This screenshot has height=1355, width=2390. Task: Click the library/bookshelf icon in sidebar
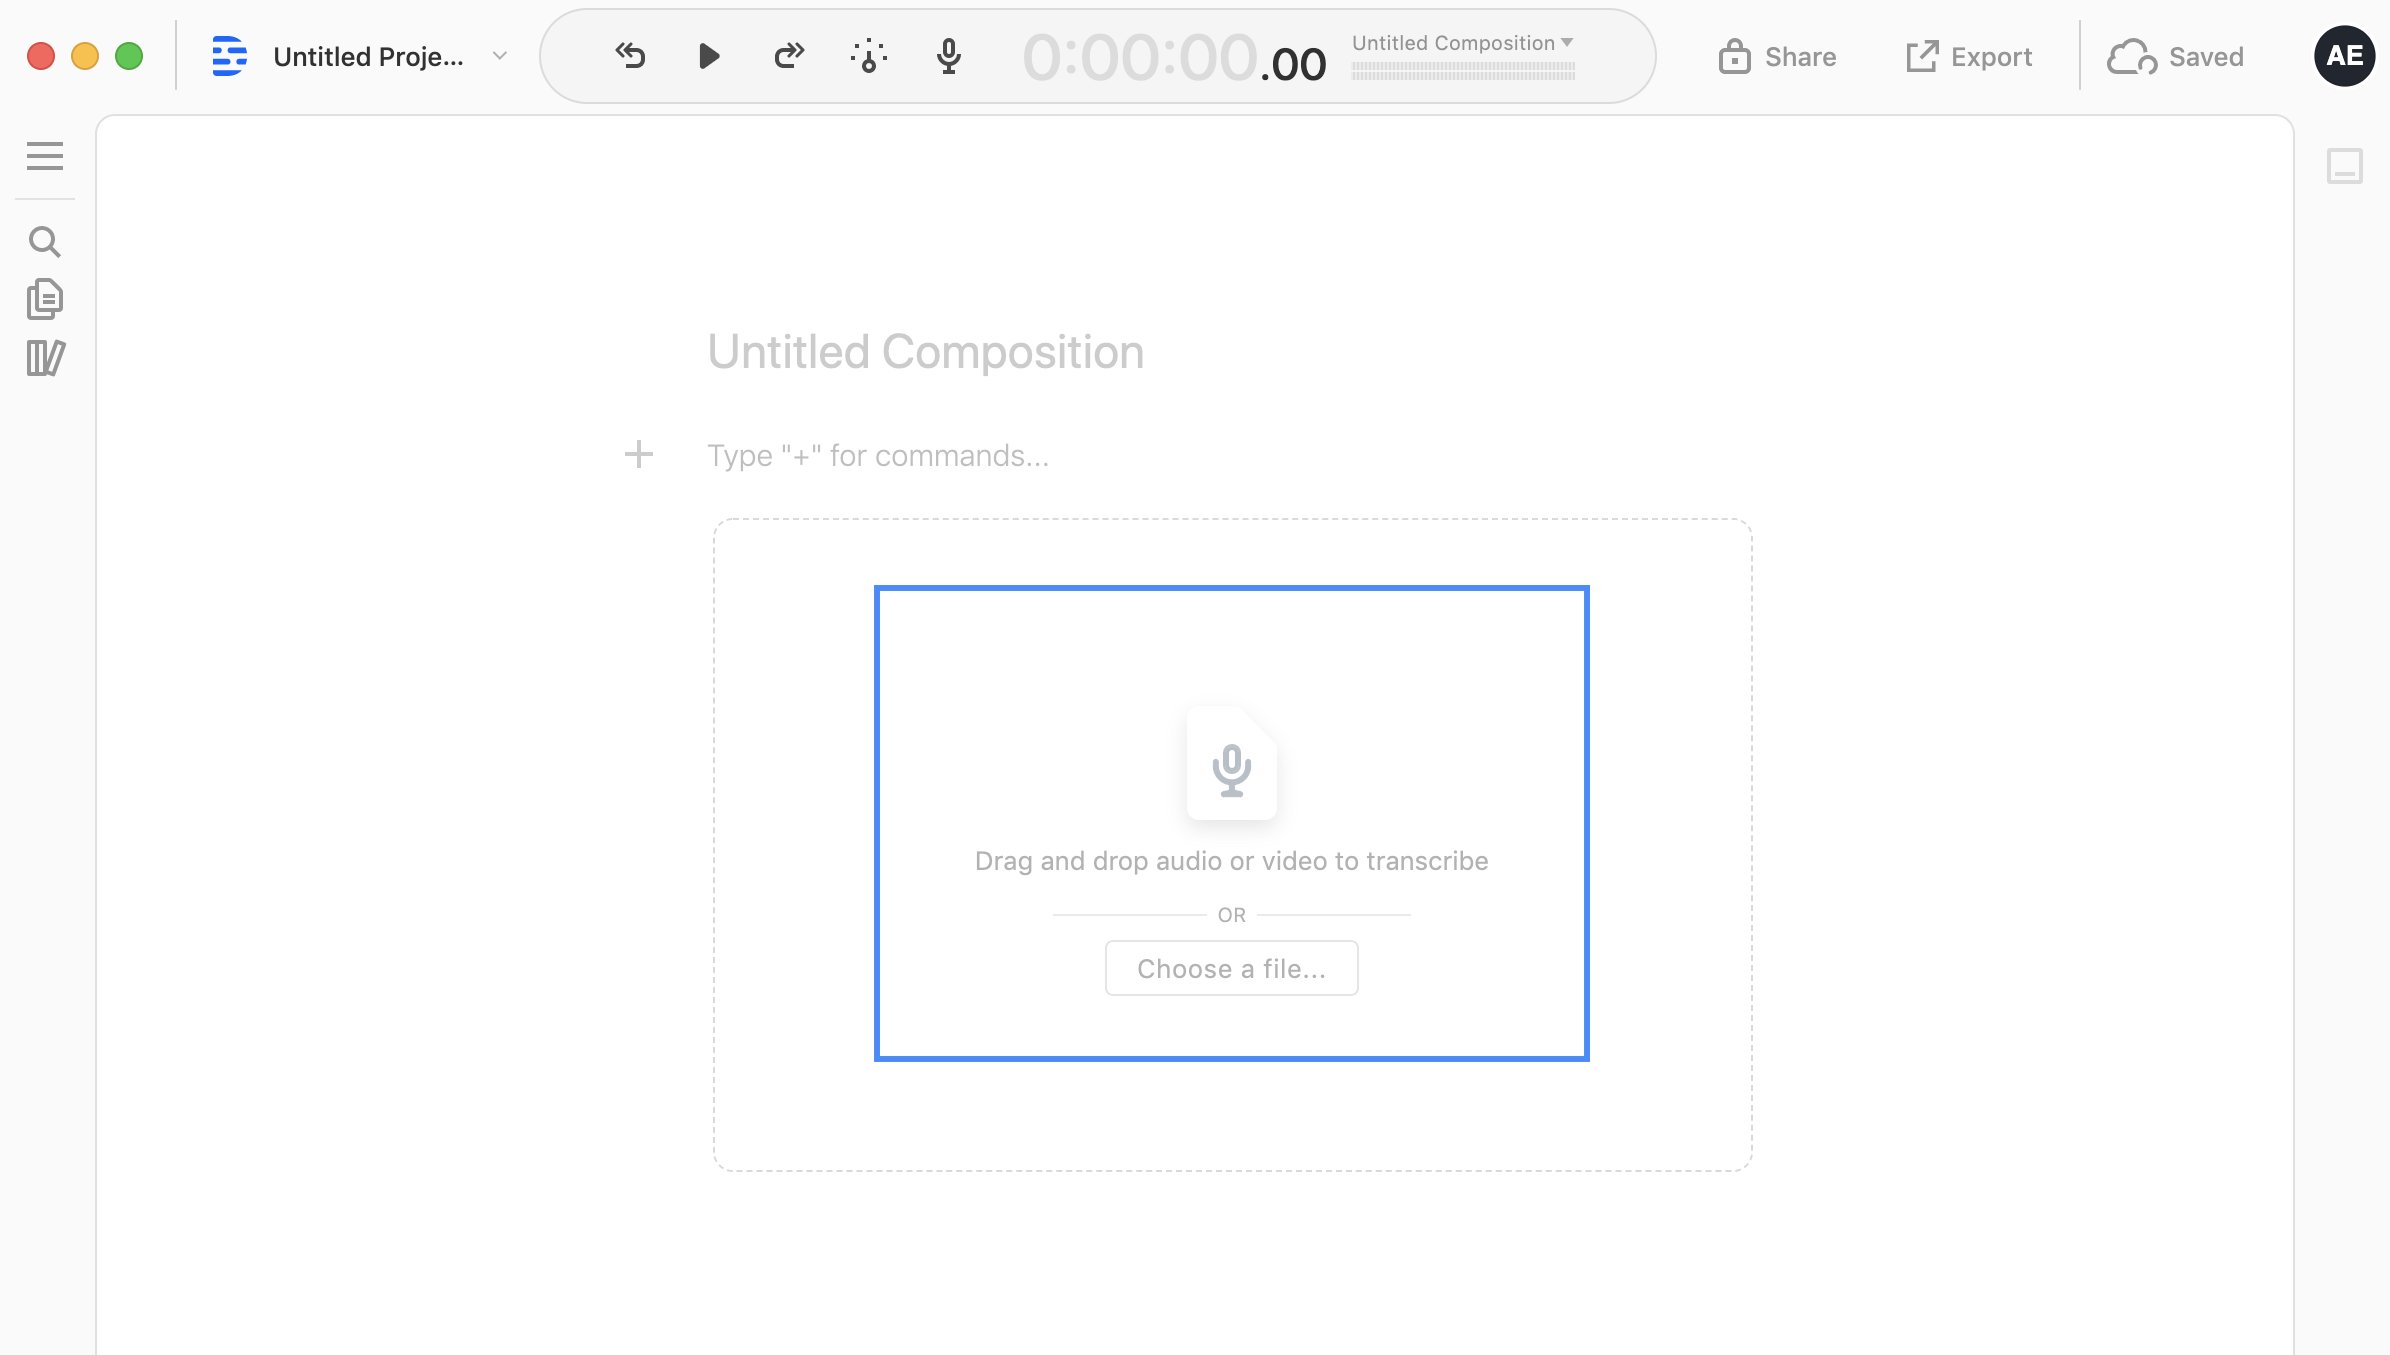pyautogui.click(x=44, y=356)
